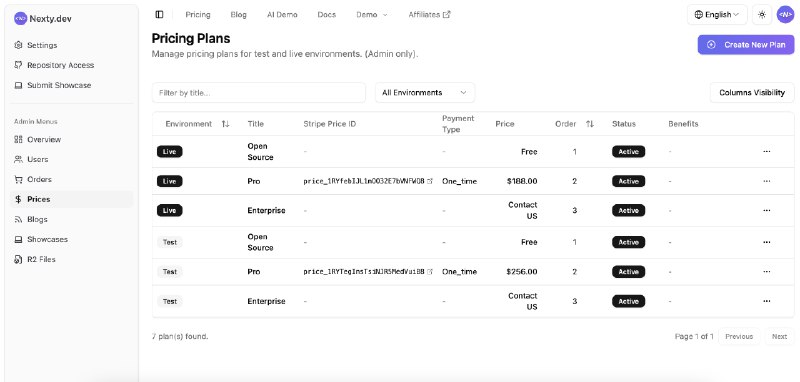Open Stripe link icon for Live Pro price
This screenshot has height=382, width=800.
click(430, 181)
